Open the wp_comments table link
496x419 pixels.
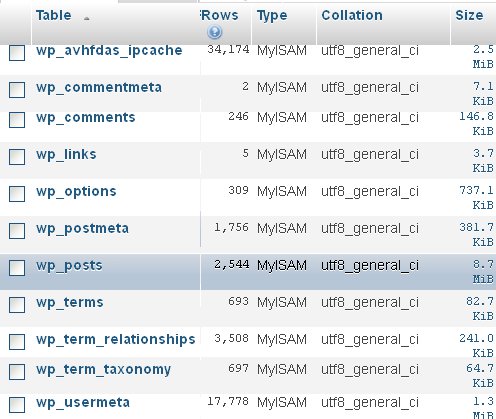86,117
